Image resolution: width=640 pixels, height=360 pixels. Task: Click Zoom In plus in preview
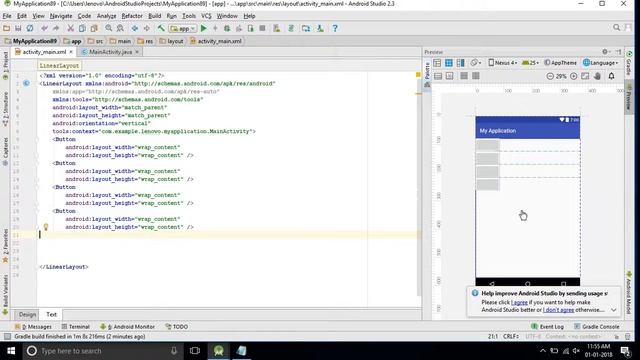tap(573, 76)
